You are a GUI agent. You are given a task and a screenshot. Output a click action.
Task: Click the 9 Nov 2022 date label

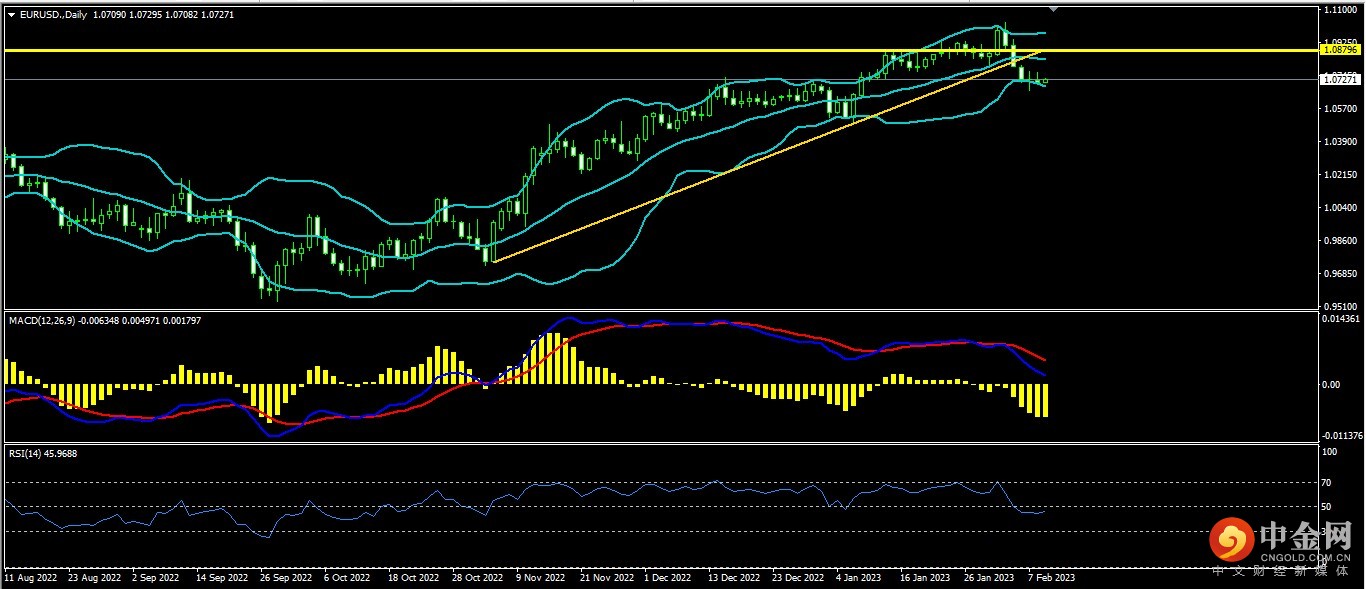coord(538,578)
